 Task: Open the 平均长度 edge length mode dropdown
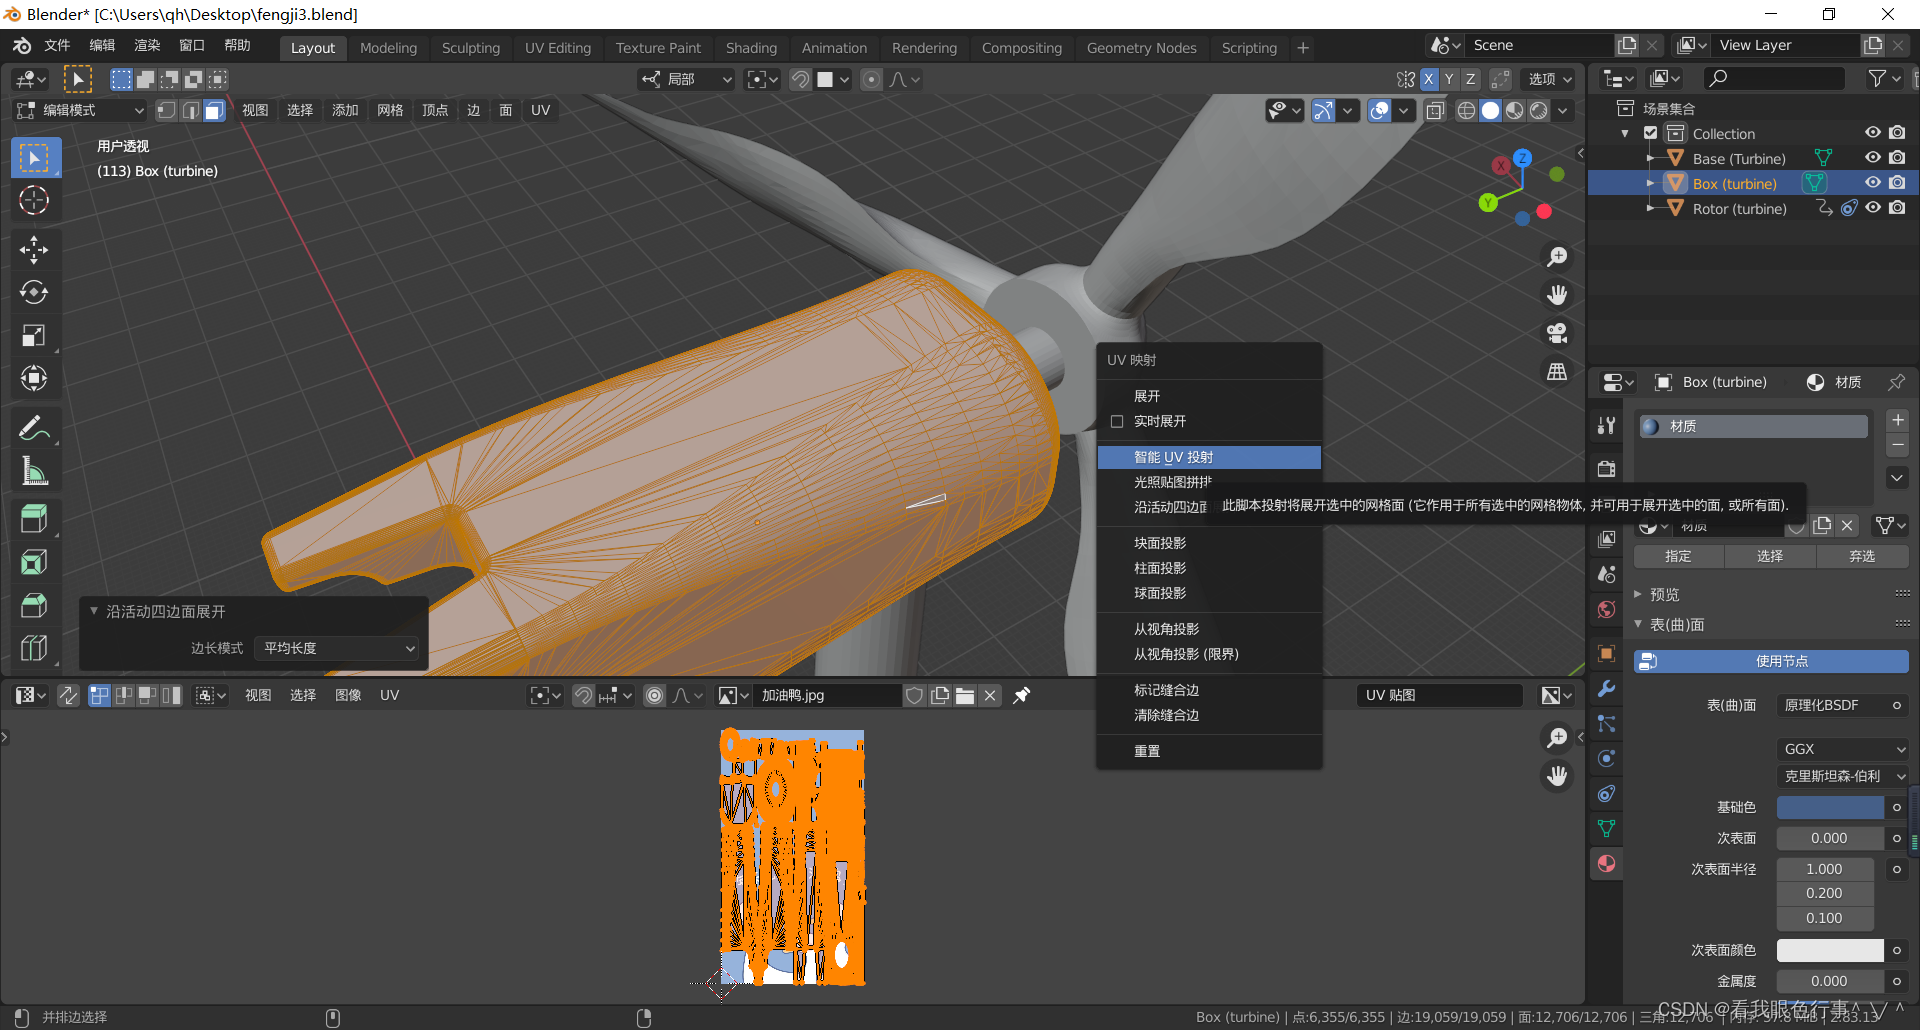click(x=337, y=648)
